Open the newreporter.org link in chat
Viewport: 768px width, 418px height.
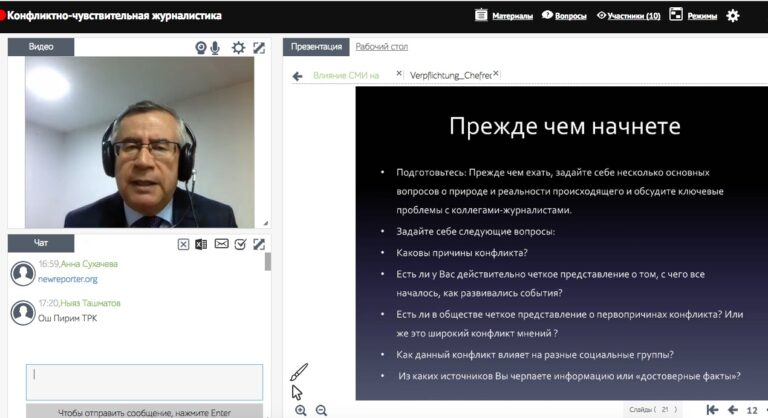coord(68,279)
